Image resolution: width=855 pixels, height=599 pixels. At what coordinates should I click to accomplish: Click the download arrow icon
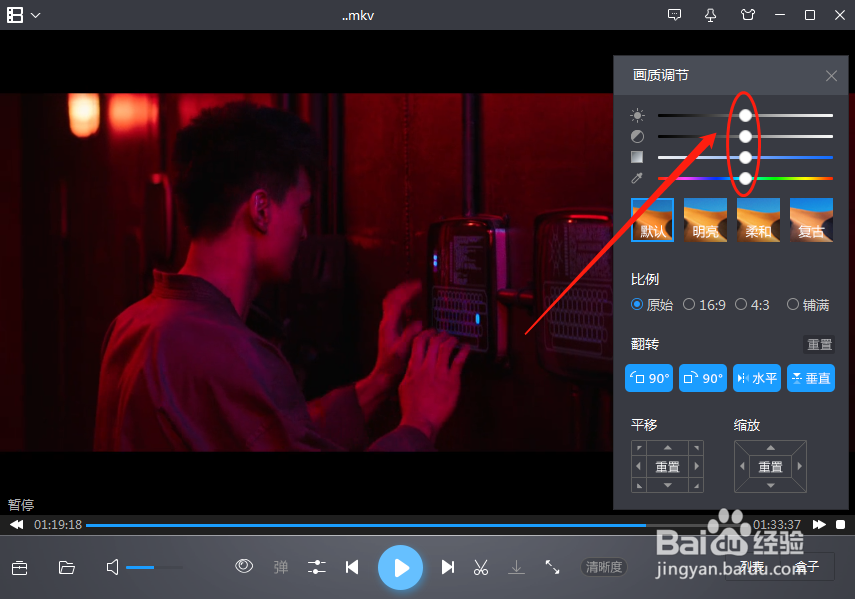[516, 567]
